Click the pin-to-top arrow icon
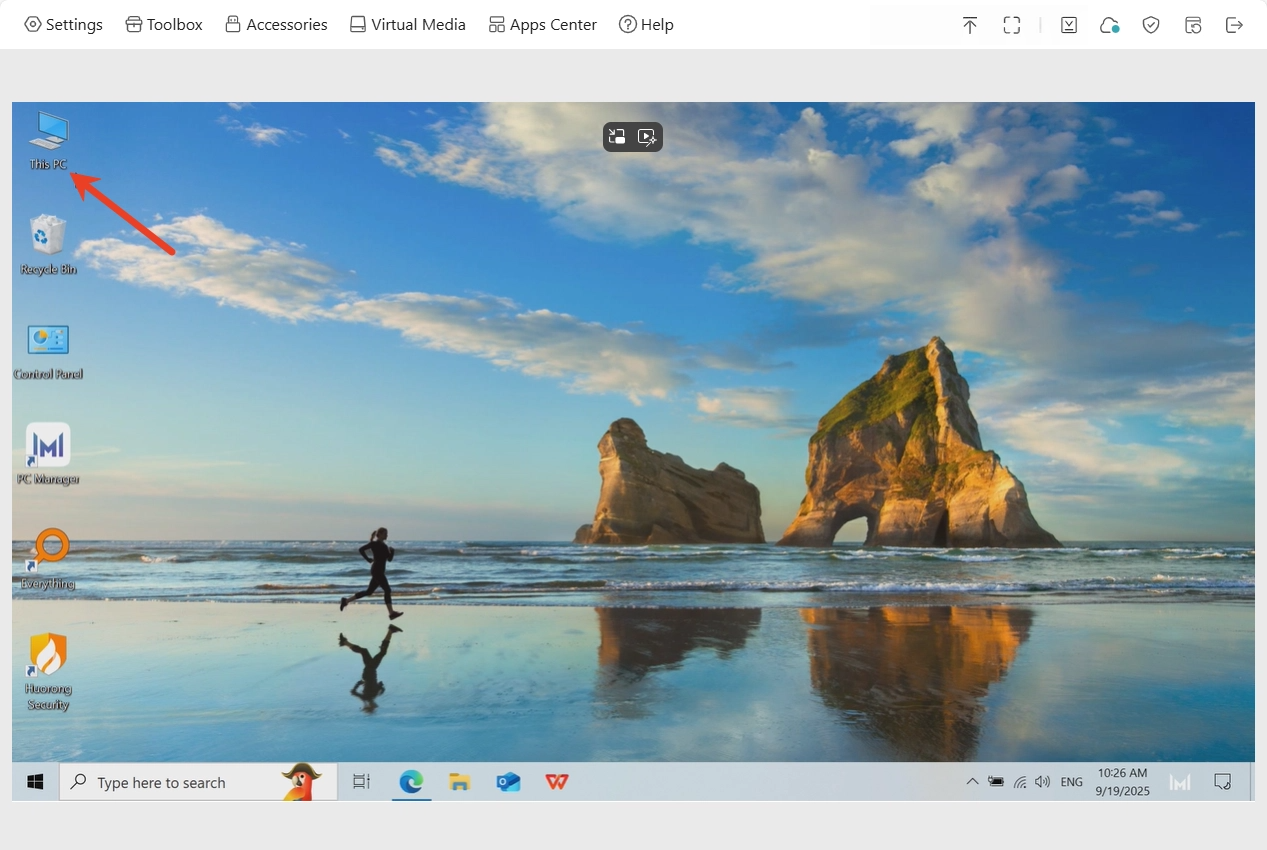 pyautogui.click(x=969, y=26)
